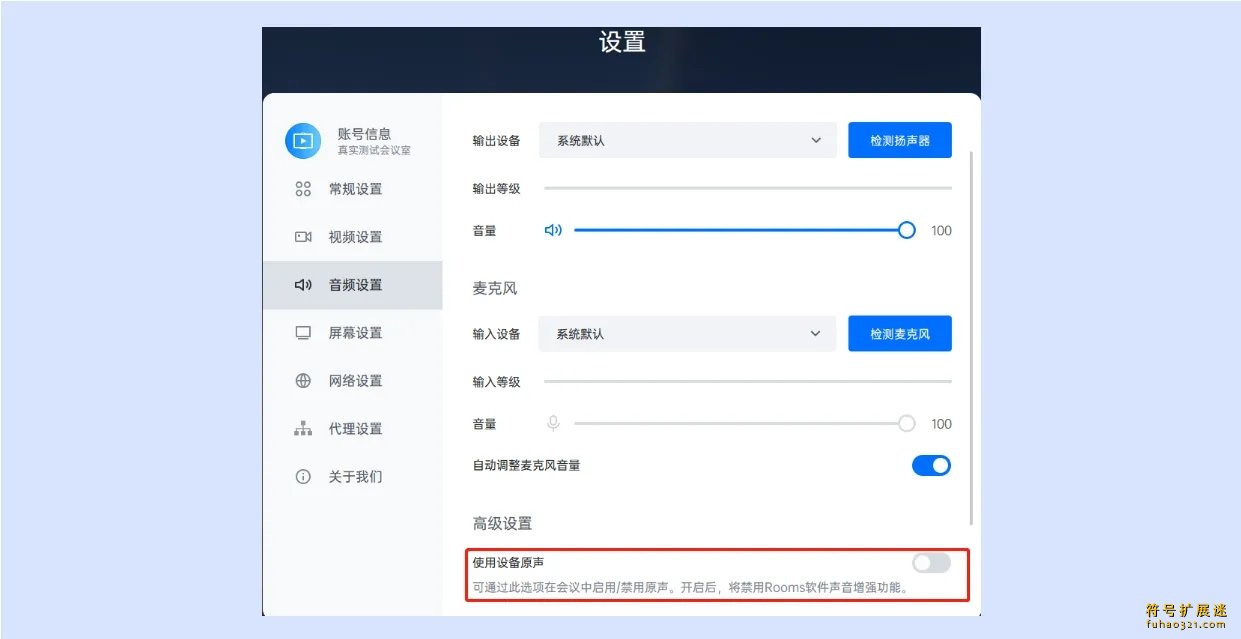Image resolution: width=1241 pixels, height=639 pixels.
Task: Select the 网络设置 globe icon
Action: [303, 380]
